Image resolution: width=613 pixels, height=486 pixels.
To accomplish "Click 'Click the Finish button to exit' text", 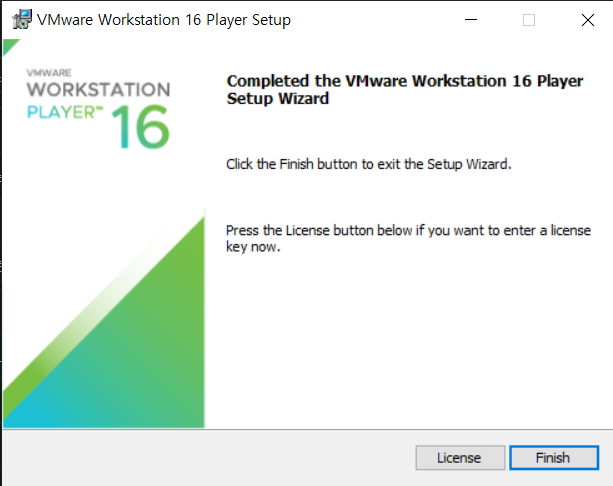I will tap(369, 164).
